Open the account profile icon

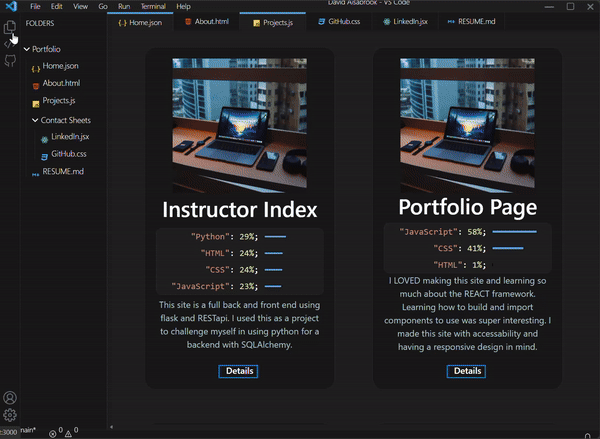pyautogui.click(x=10, y=398)
